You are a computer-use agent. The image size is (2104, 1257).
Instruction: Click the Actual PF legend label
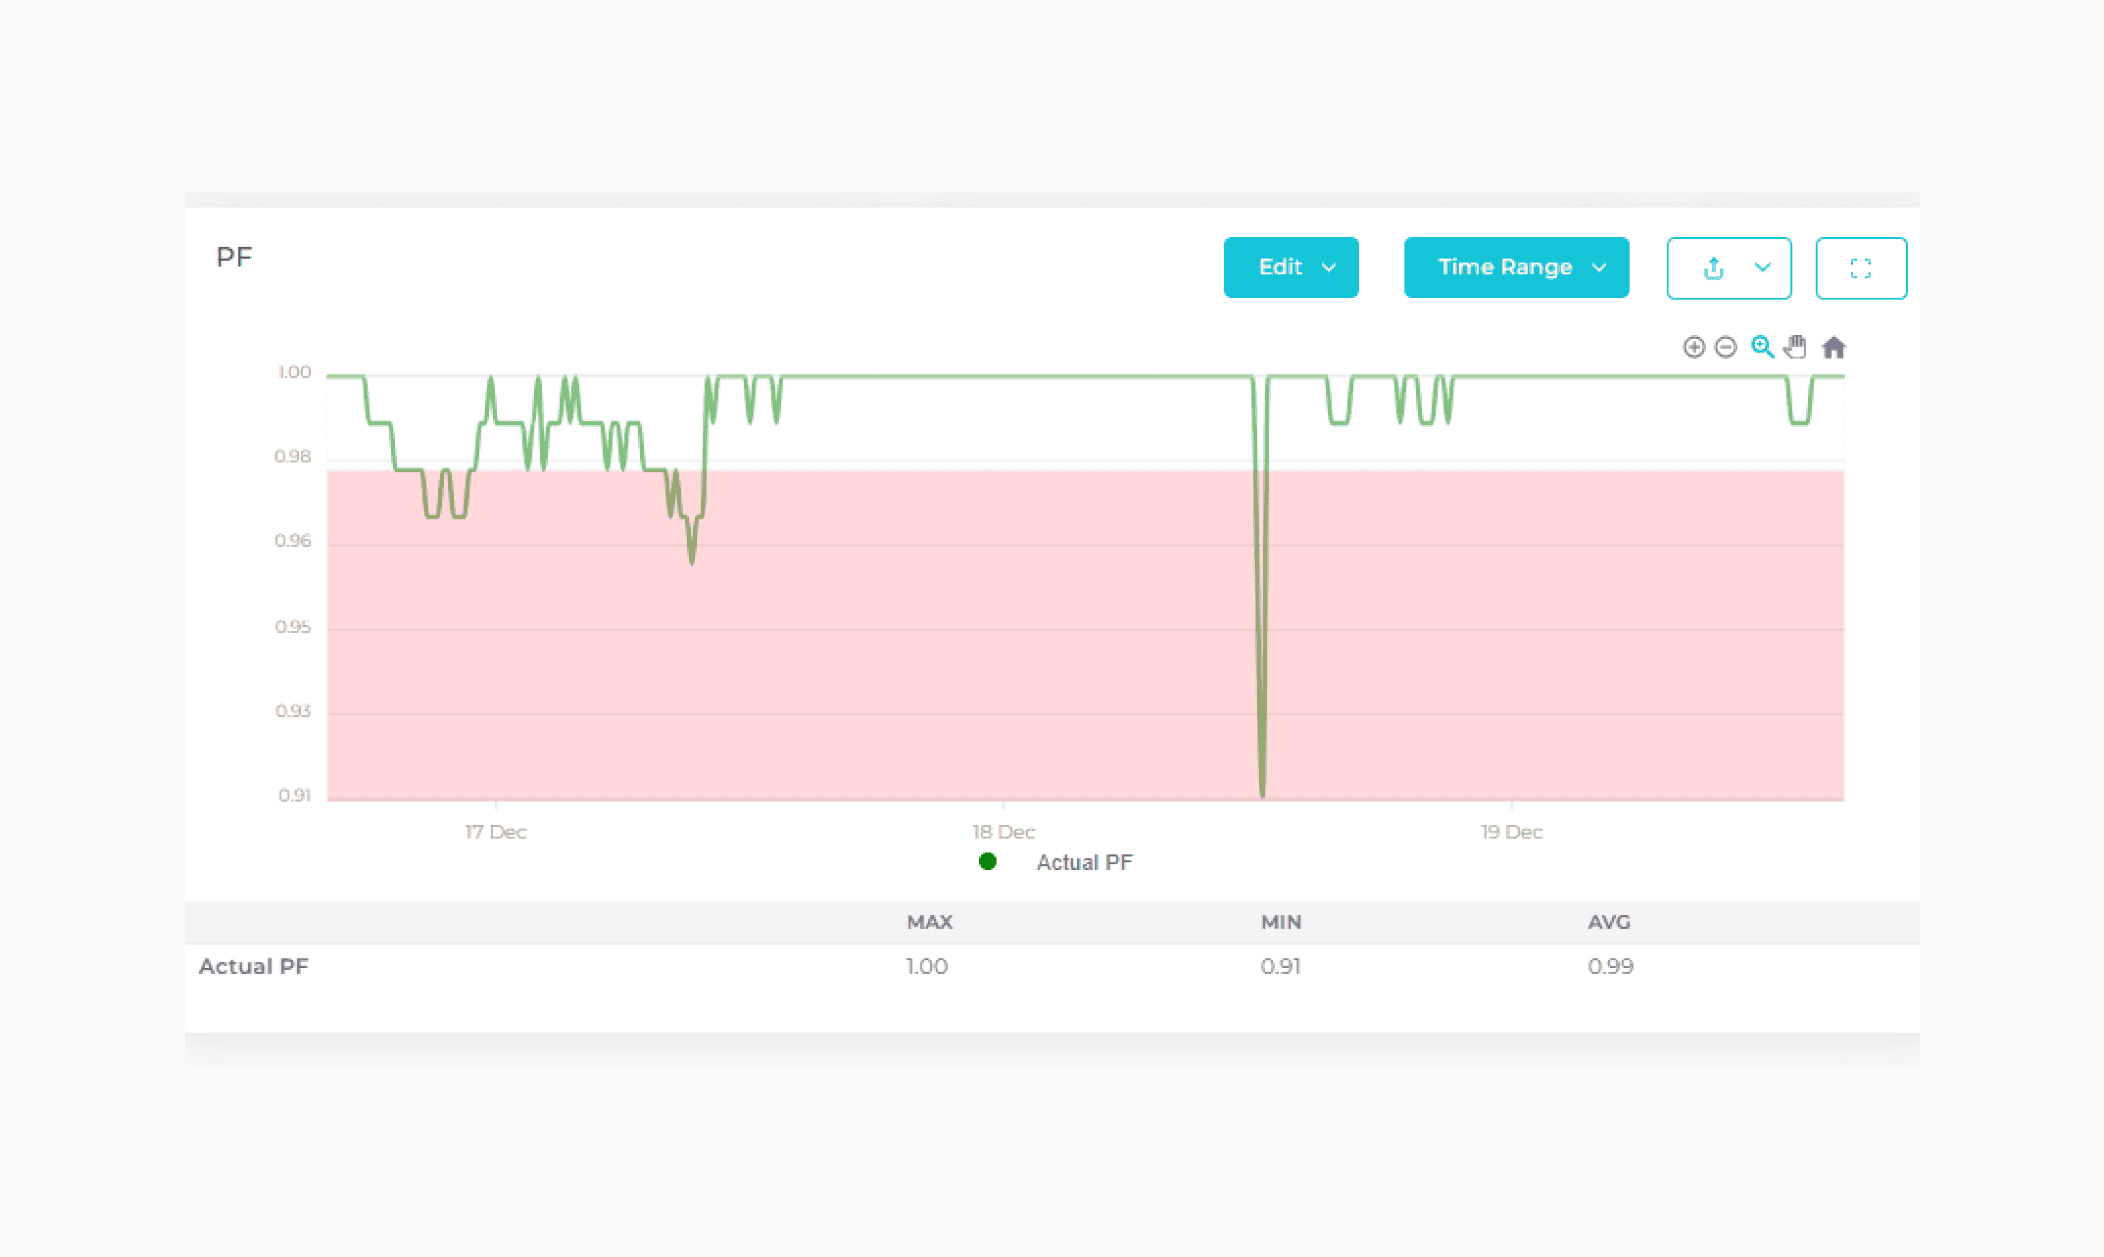coord(1084,862)
